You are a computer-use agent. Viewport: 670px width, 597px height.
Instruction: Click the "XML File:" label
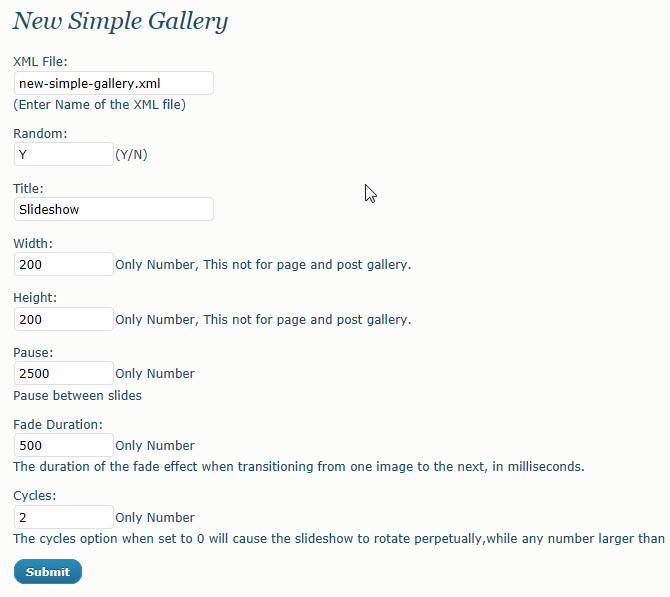(x=40, y=62)
